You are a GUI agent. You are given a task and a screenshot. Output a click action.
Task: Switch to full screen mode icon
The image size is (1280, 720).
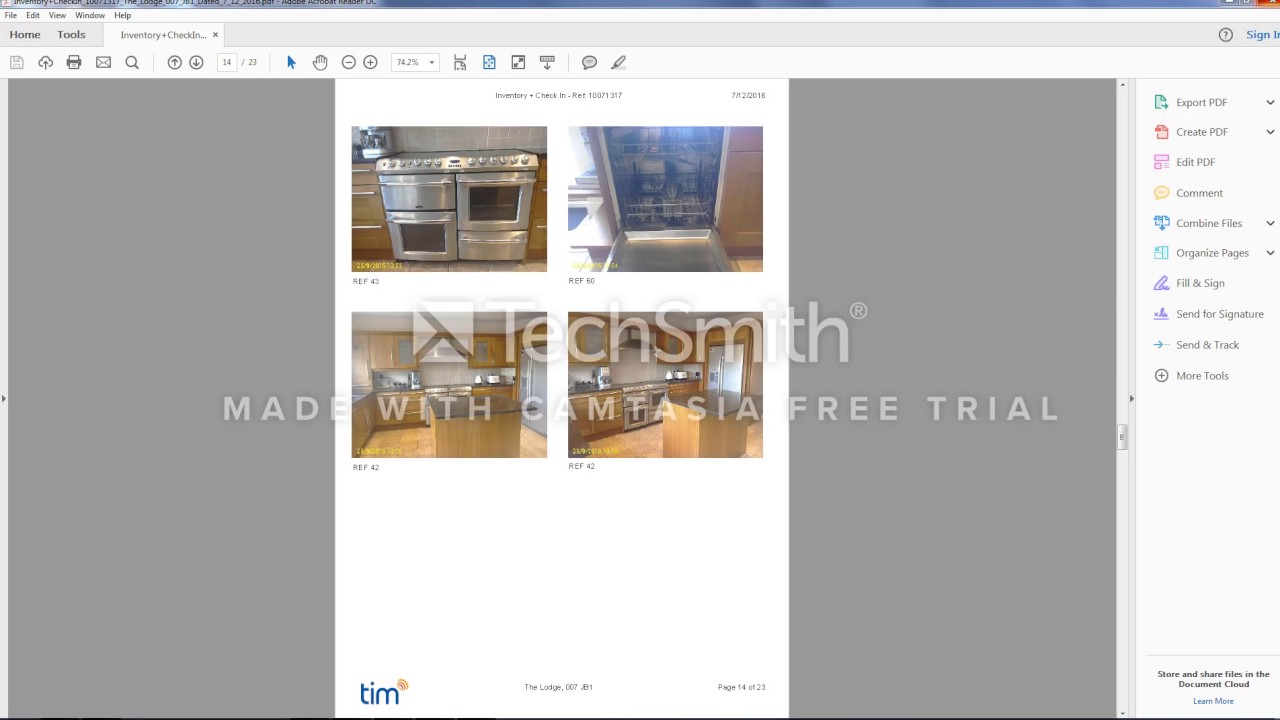pos(518,62)
